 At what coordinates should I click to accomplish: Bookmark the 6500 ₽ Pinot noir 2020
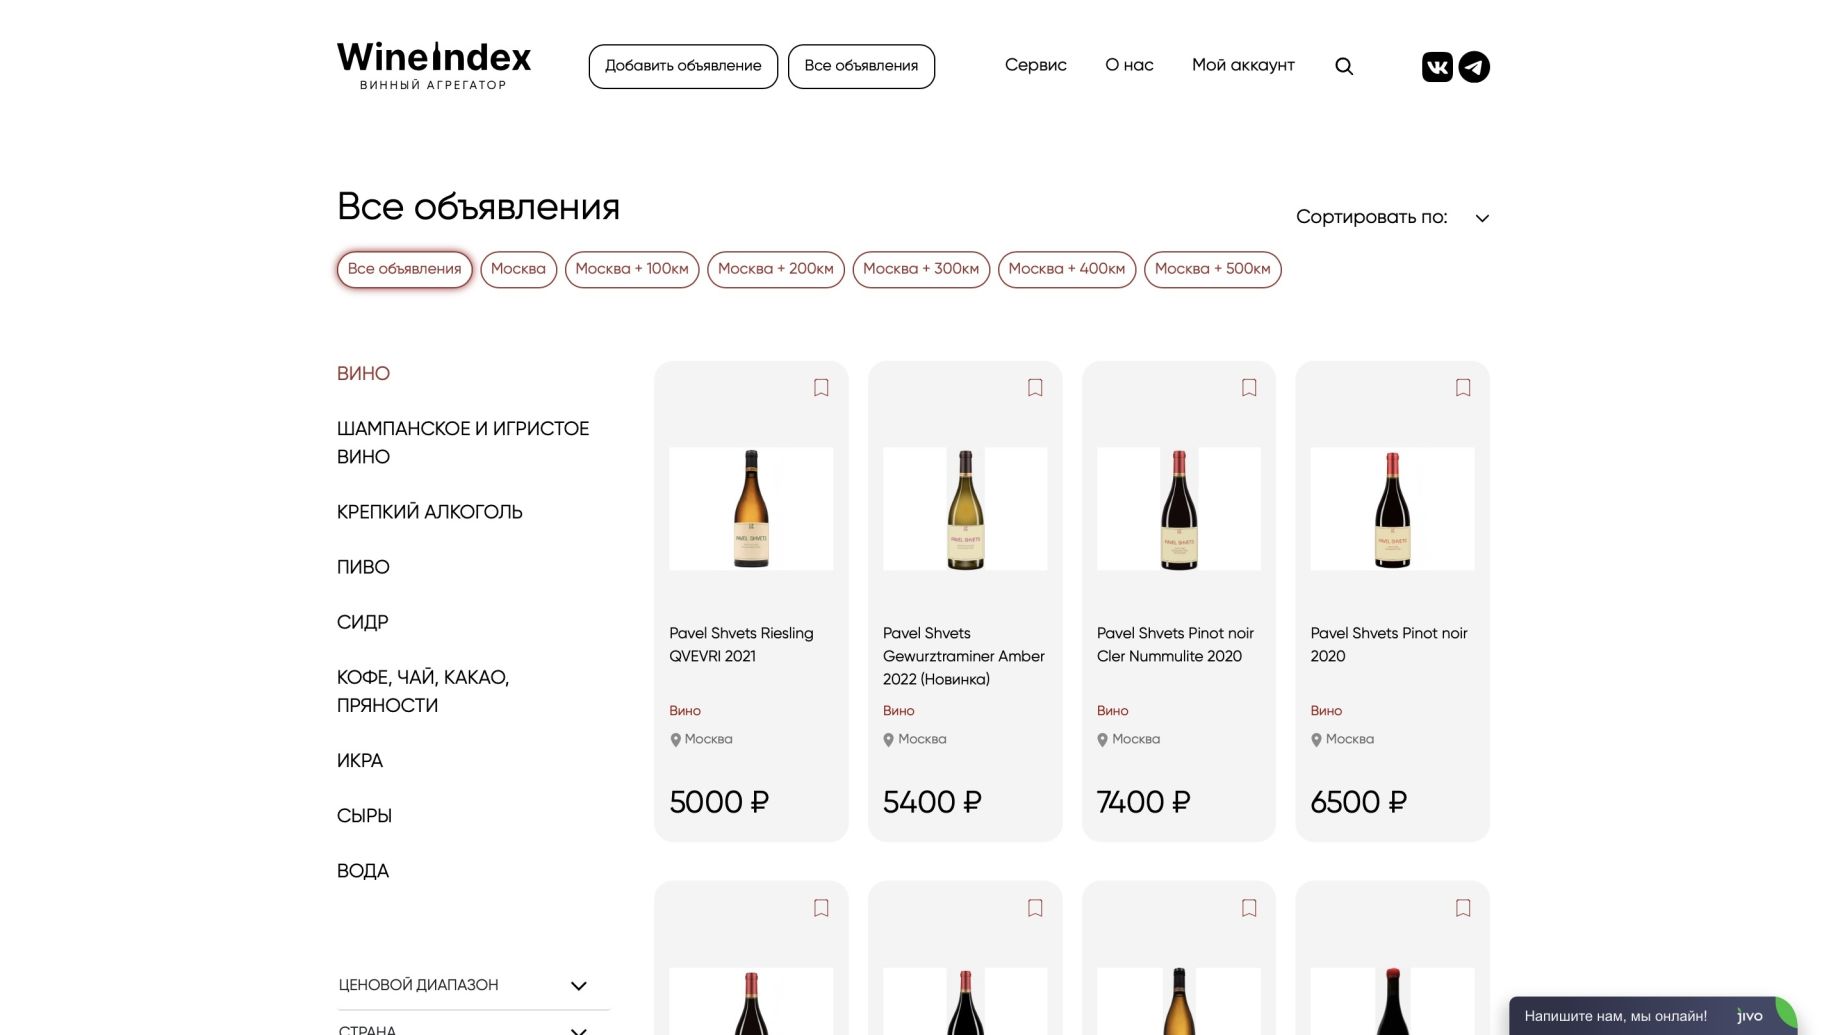[x=1463, y=387]
